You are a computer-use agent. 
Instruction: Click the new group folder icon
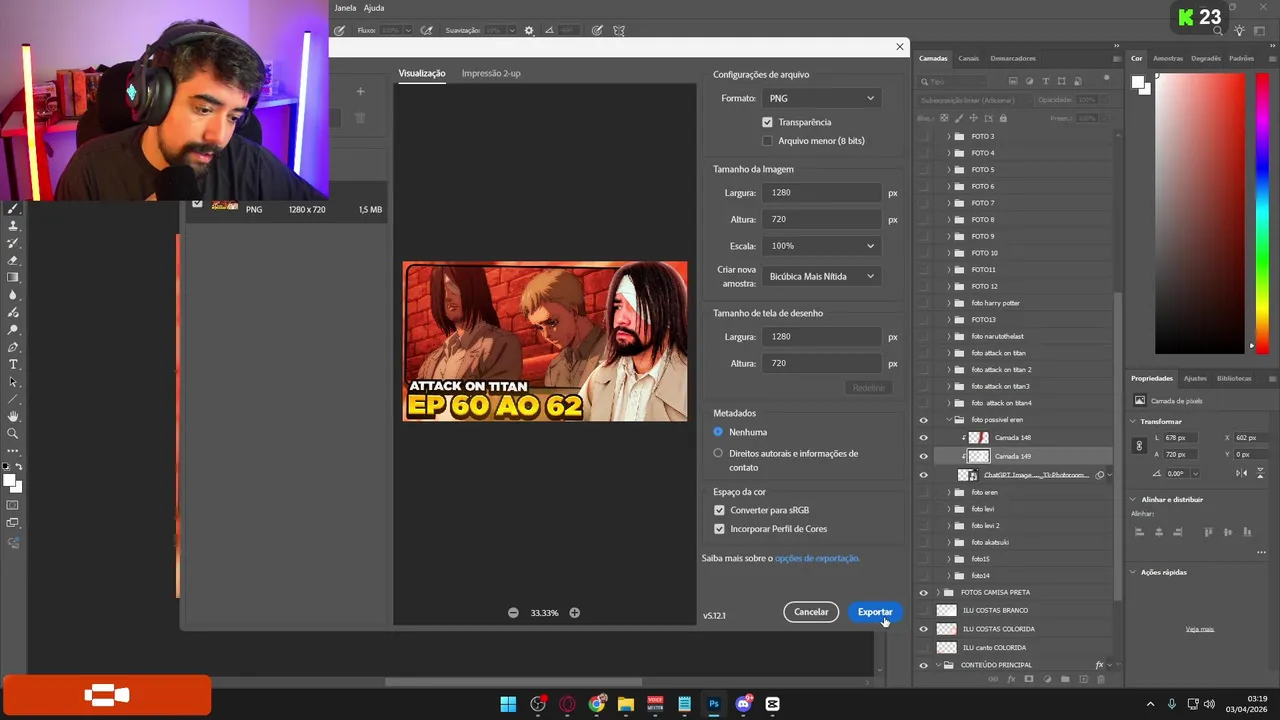coord(1065,679)
